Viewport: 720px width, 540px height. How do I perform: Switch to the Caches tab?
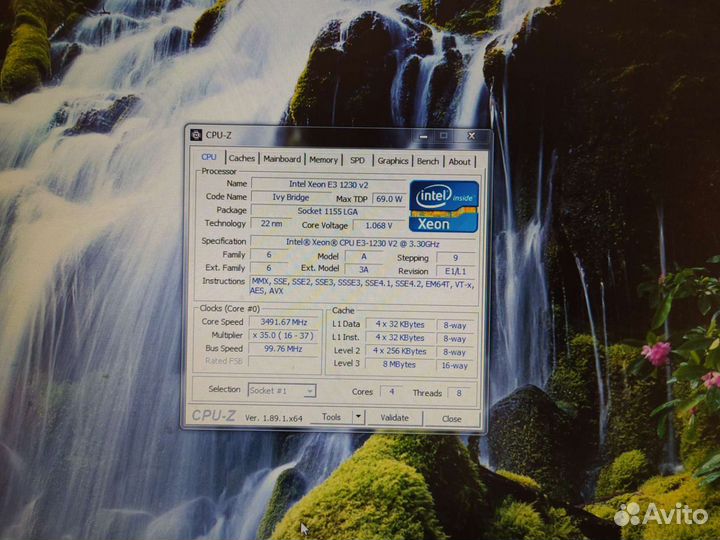[242, 158]
